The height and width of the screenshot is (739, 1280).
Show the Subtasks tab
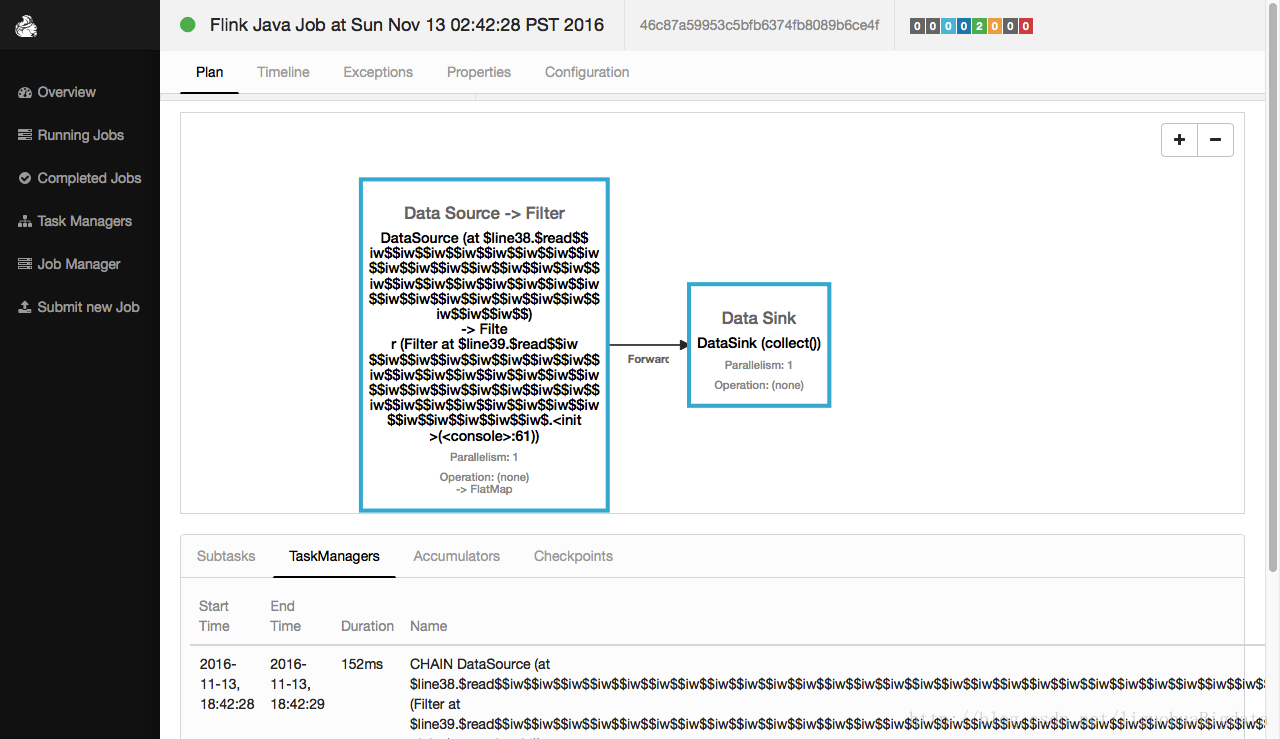coord(226,556)
